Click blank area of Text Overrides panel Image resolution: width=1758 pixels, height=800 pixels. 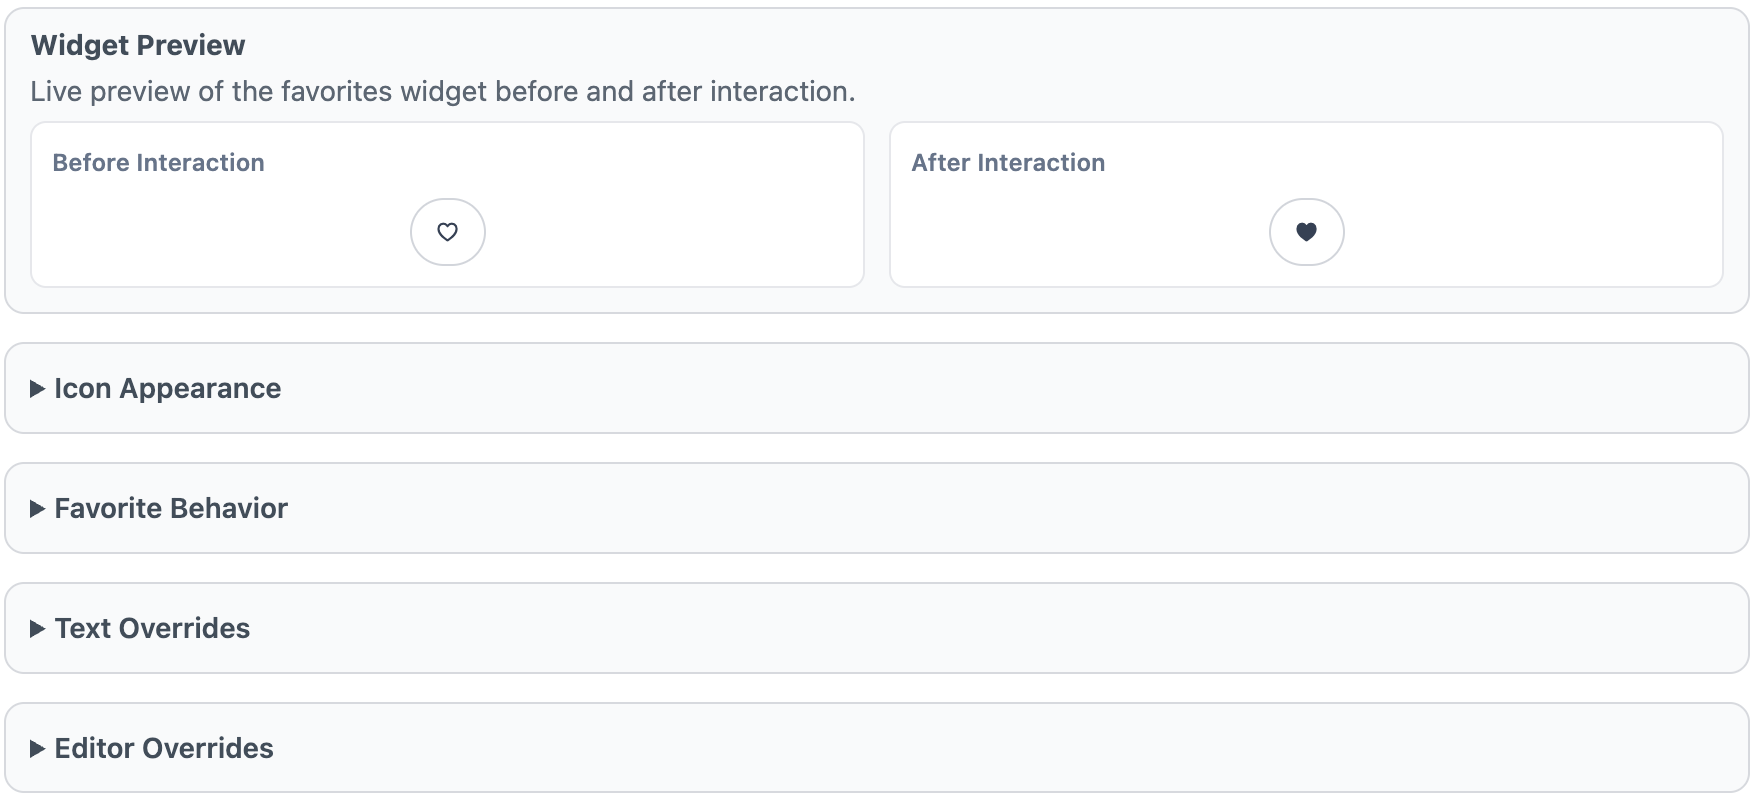[x=1000, y=629]
